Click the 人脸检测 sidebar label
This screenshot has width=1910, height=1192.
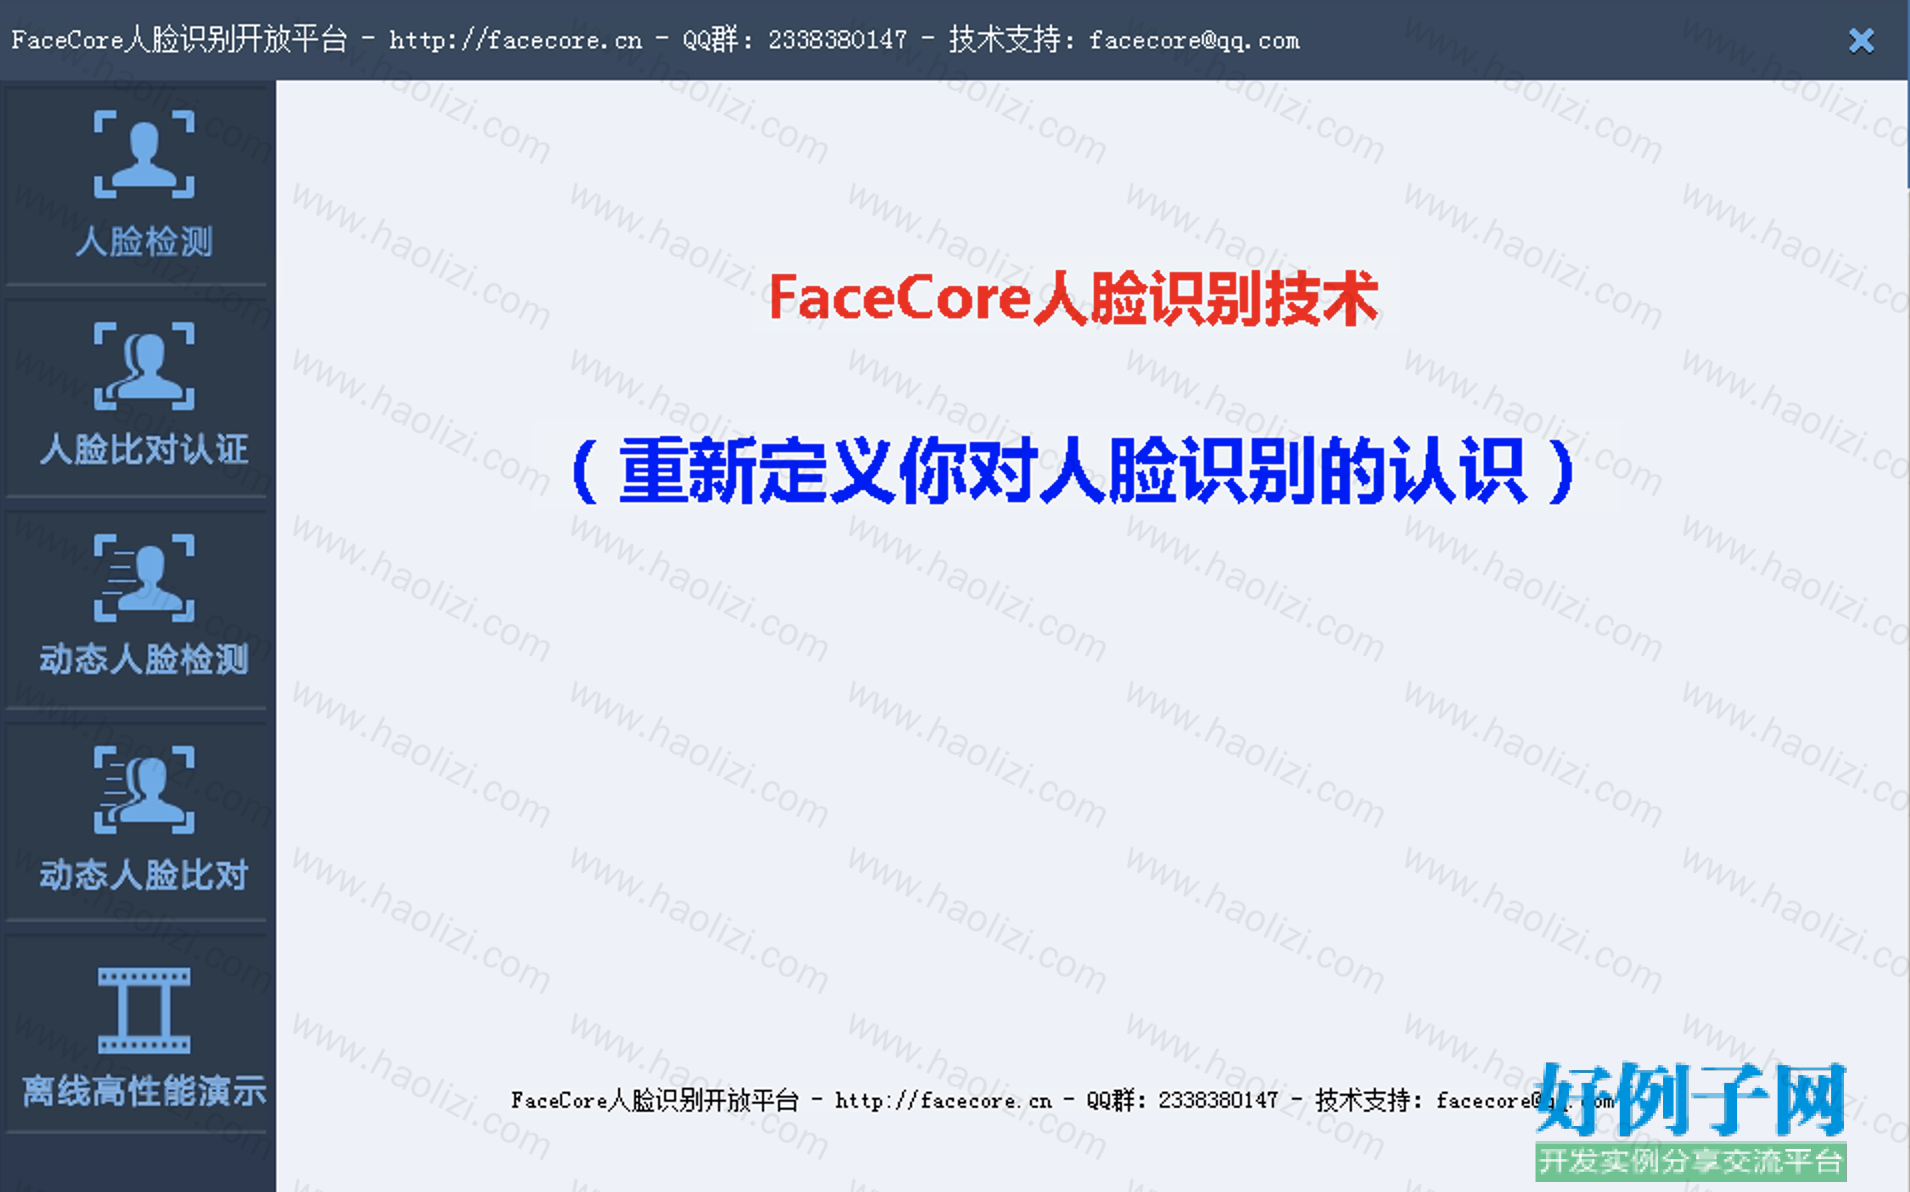[144, 241]
